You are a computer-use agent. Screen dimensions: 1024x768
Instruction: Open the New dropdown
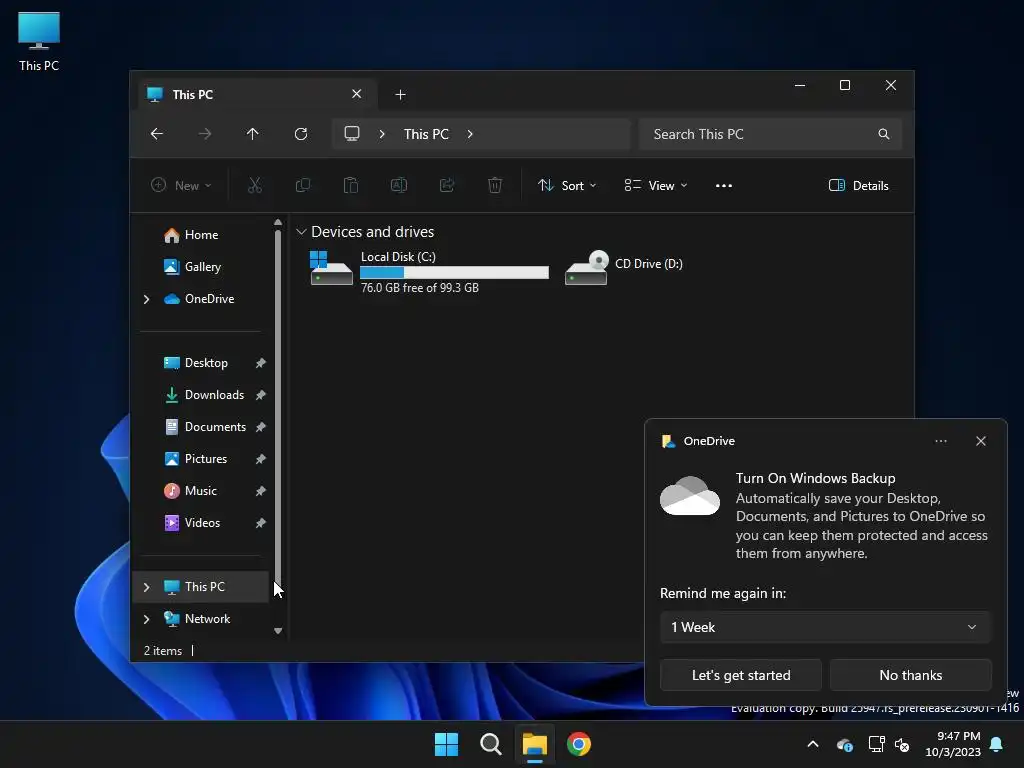[181, 185]
